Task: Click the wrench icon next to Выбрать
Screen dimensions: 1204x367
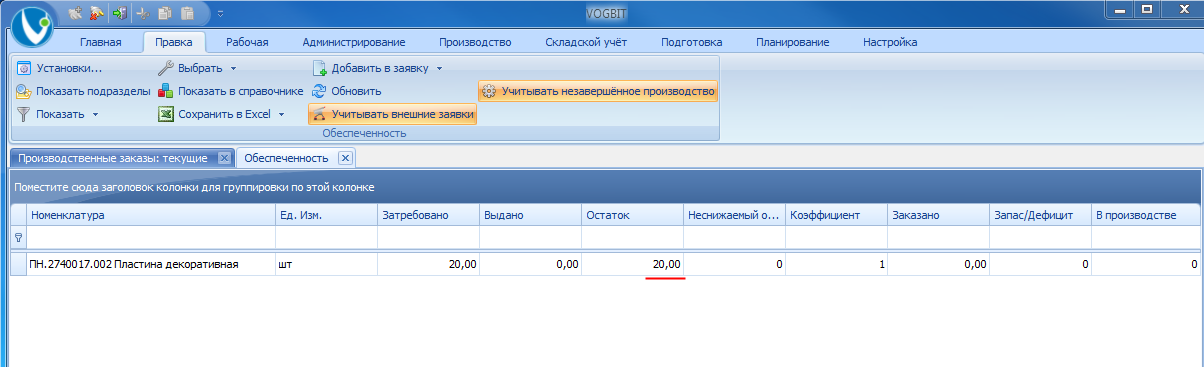Action: (x=166, y=68)
